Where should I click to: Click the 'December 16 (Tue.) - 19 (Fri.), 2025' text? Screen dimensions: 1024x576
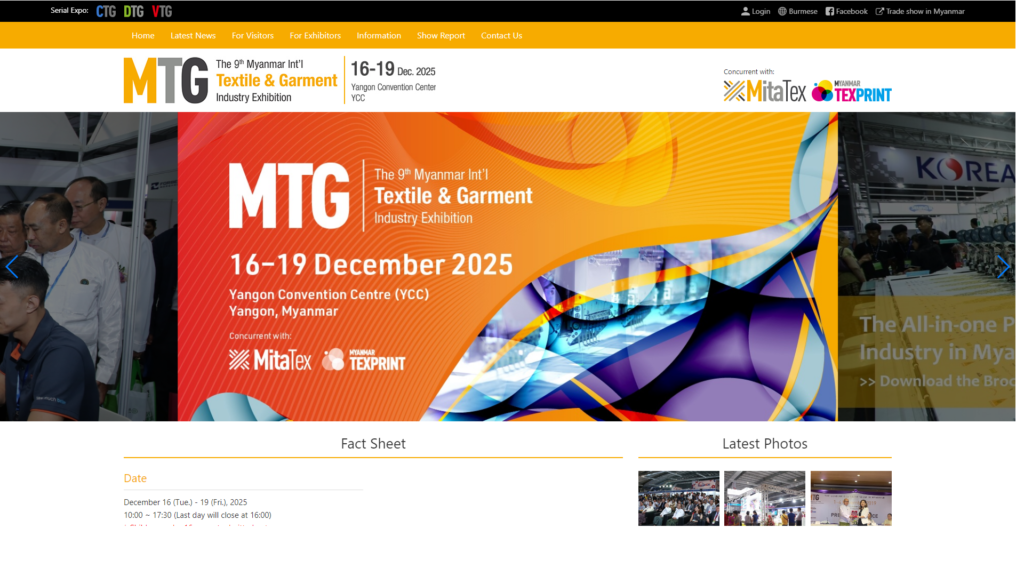point(185,502)
